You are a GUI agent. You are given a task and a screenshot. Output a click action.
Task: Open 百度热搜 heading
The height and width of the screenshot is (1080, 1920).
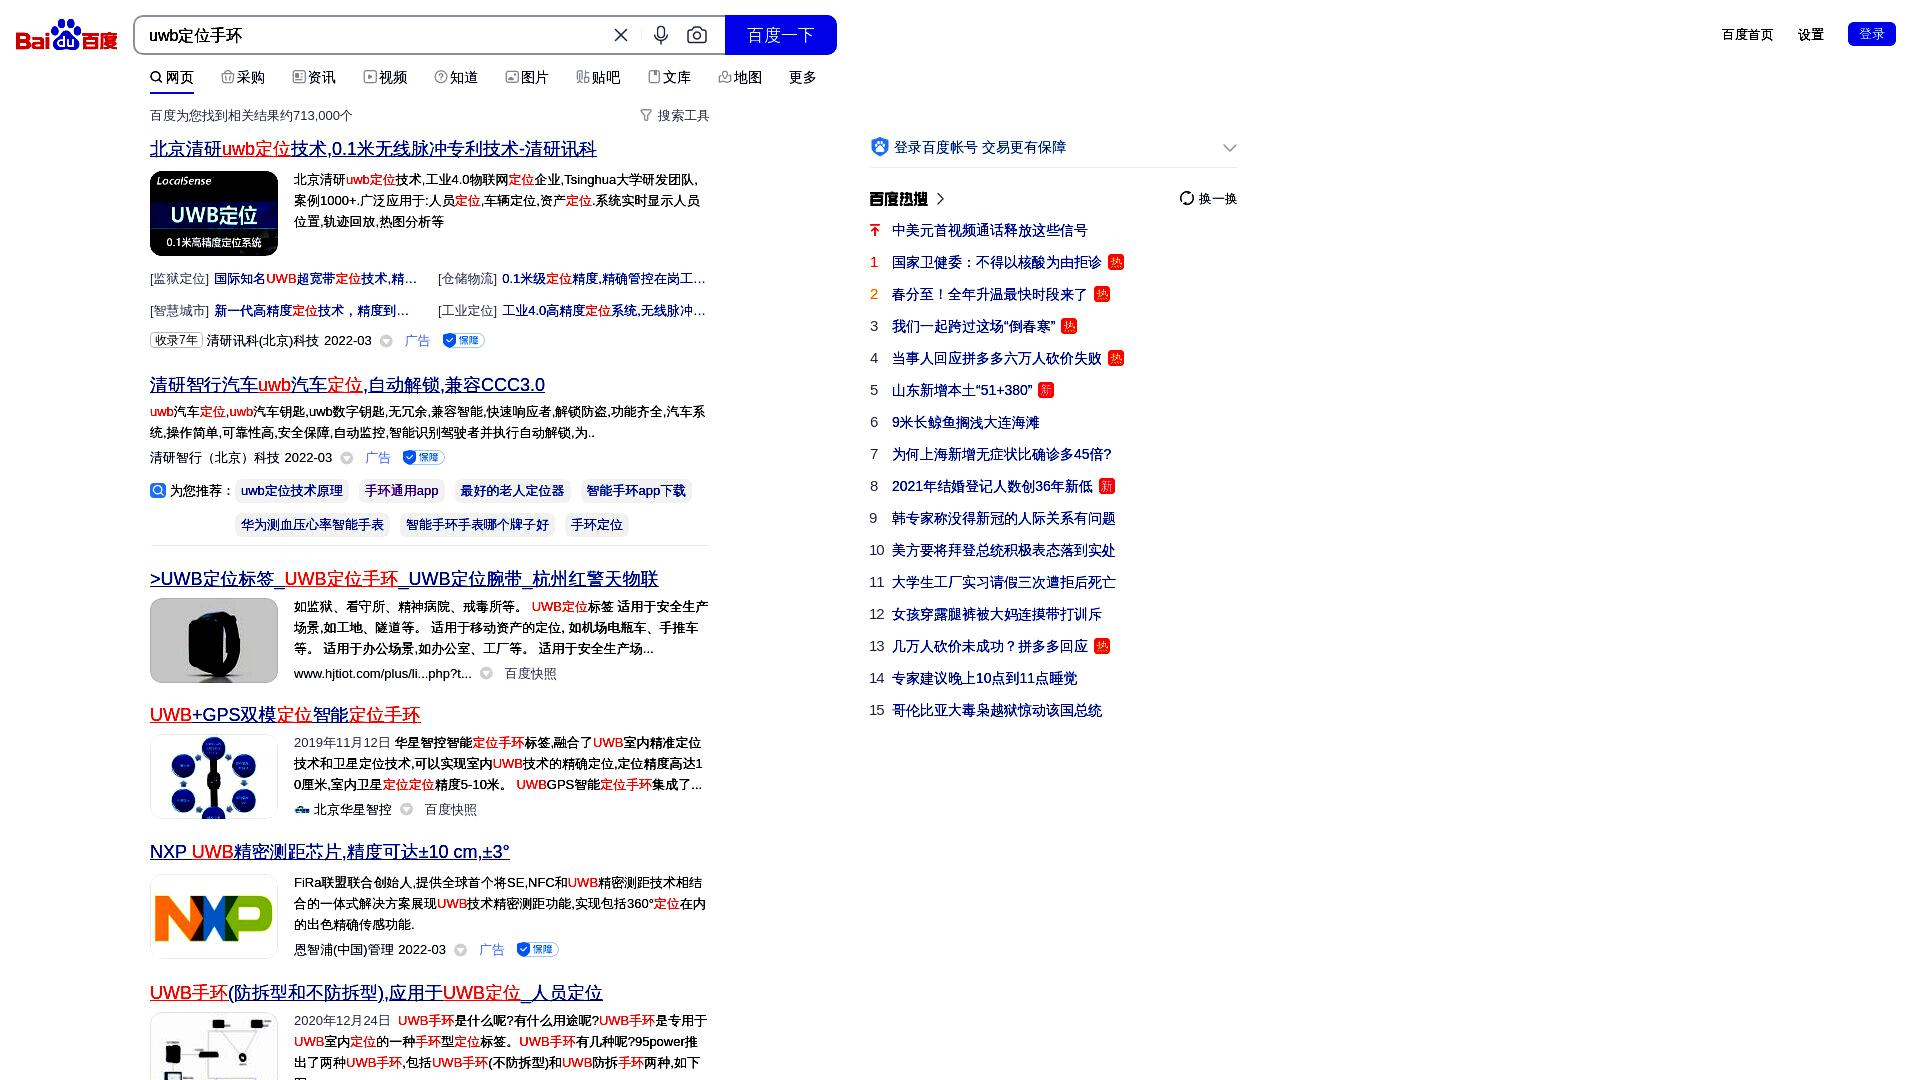[x=907, y=199]
